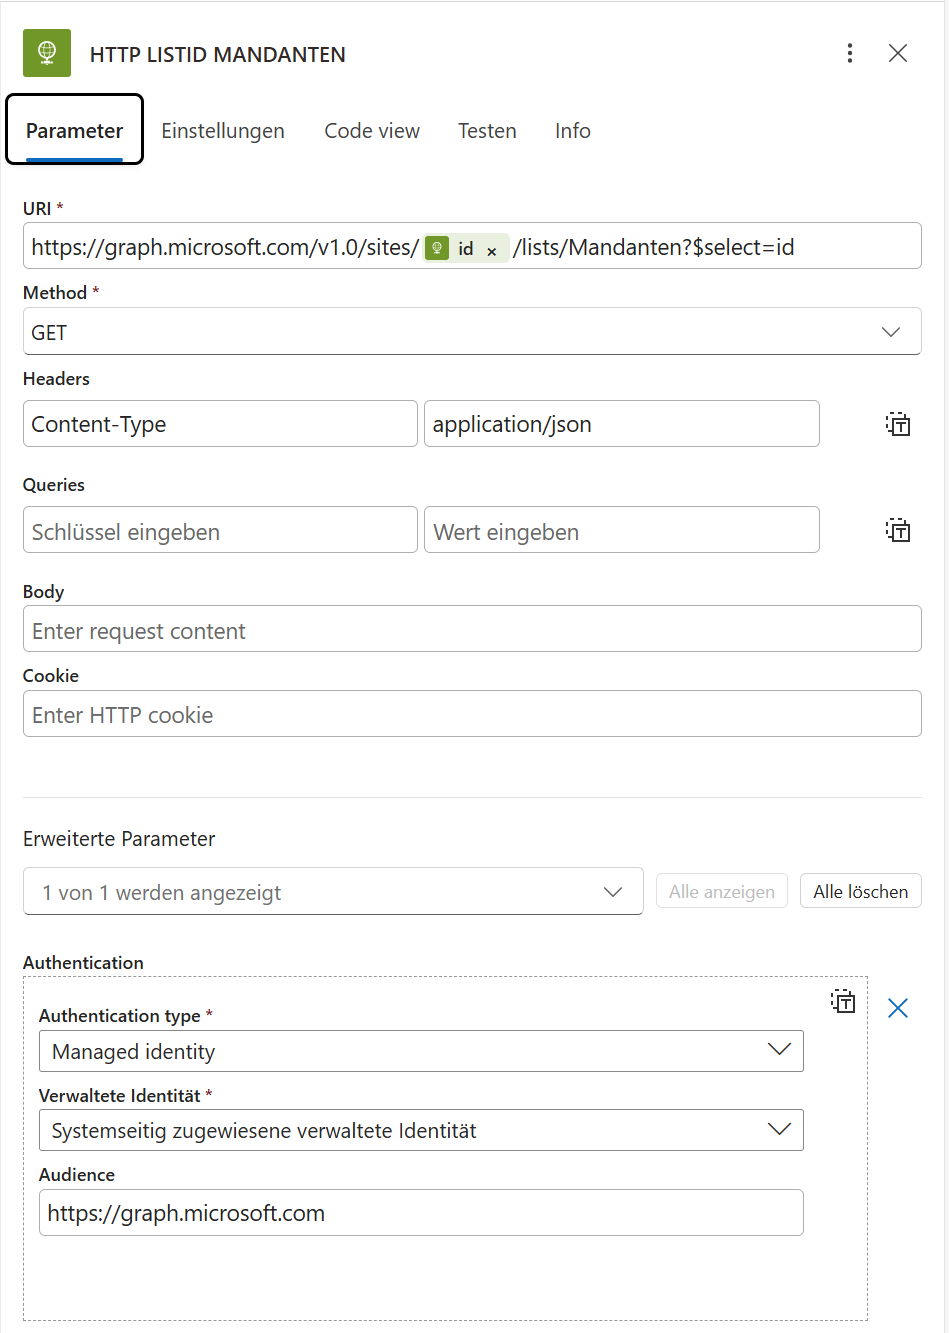This screenshot has height=1333, width=949.
Task: Click the Alle löschen button
Action: coord(860,890)
